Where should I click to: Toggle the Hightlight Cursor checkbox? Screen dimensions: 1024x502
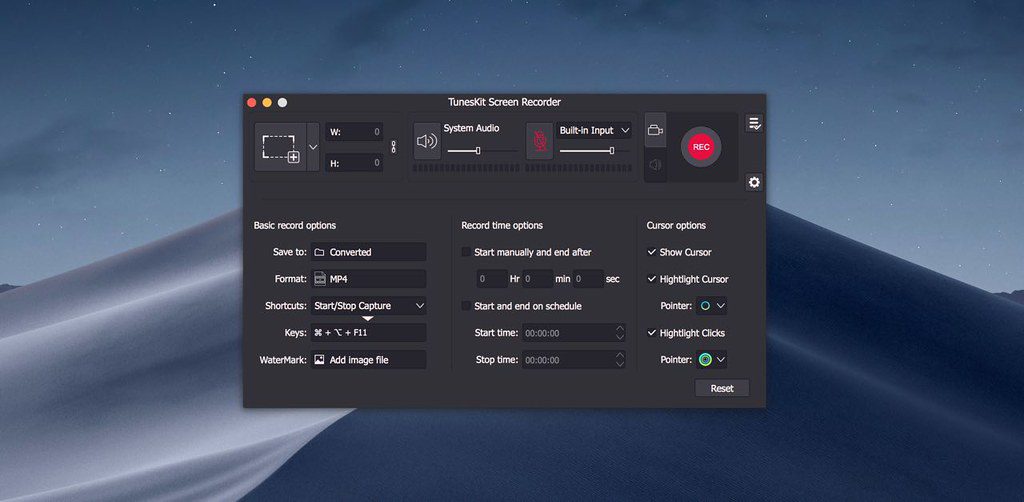tap(652, 279)
